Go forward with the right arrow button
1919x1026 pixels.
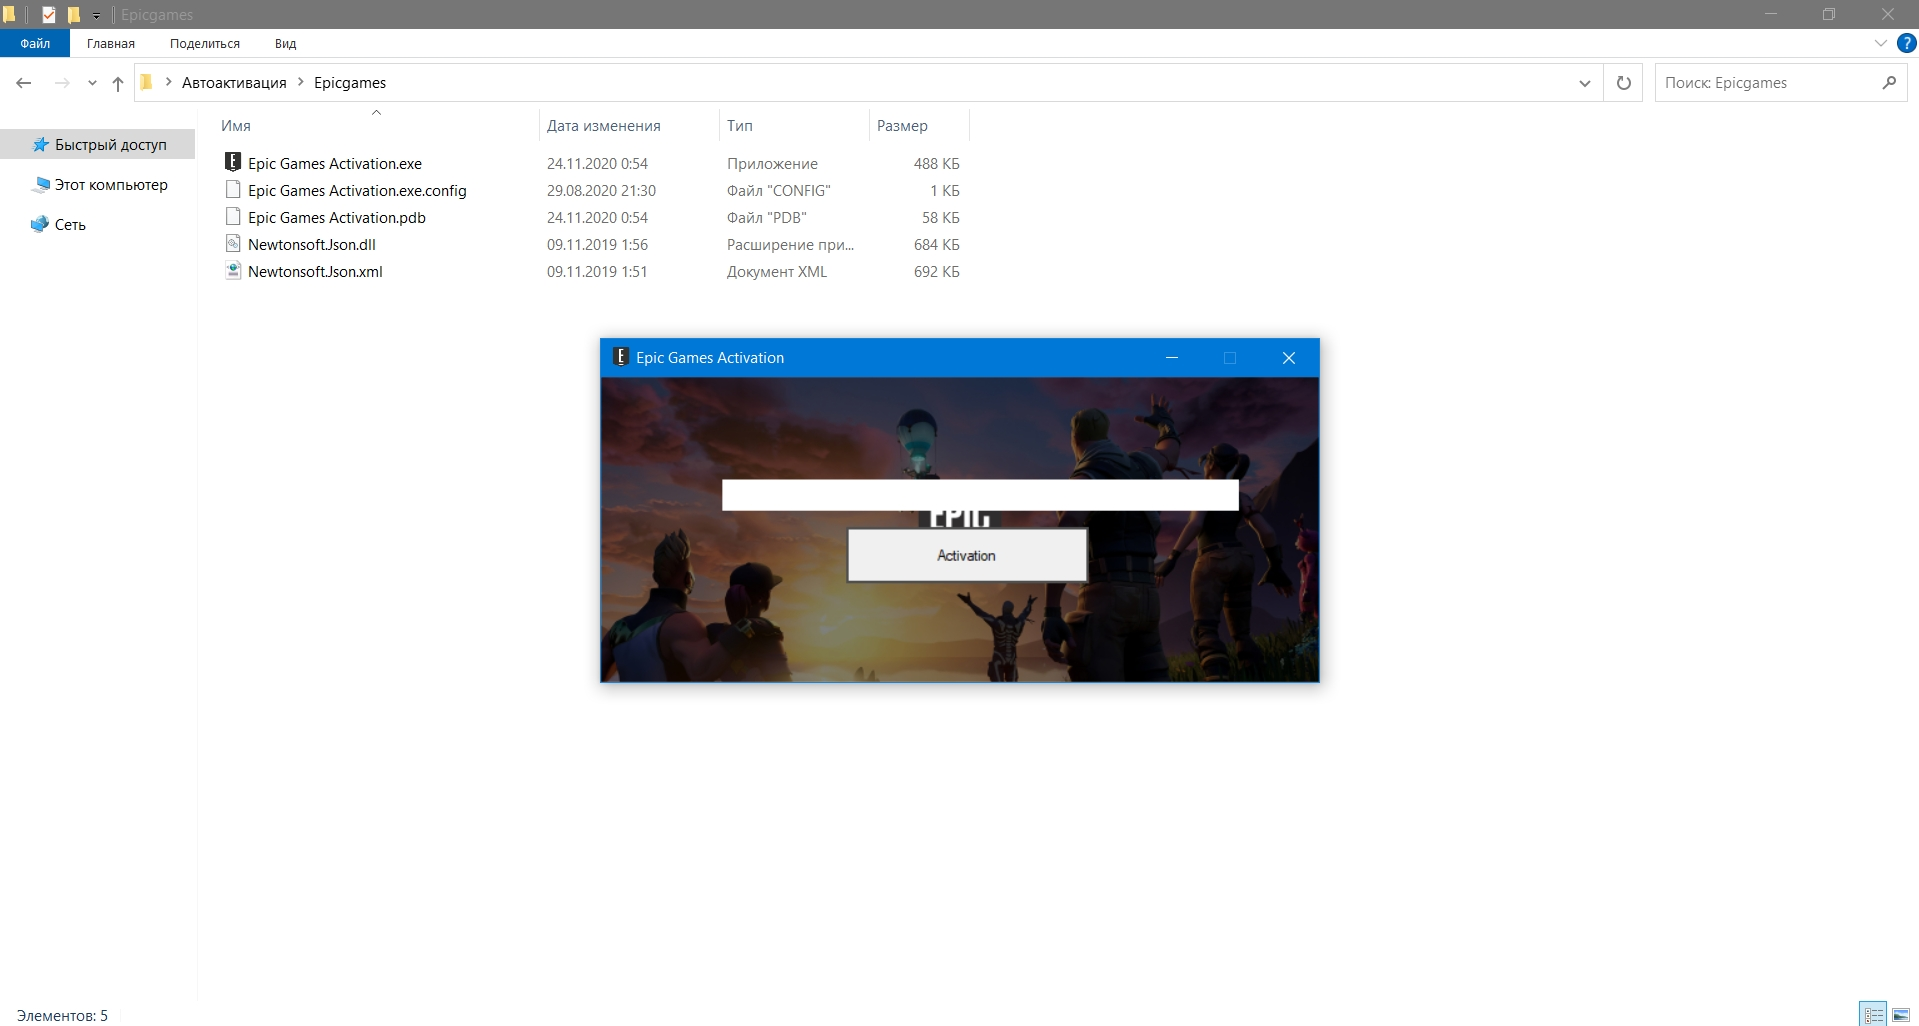pos(62,83)
